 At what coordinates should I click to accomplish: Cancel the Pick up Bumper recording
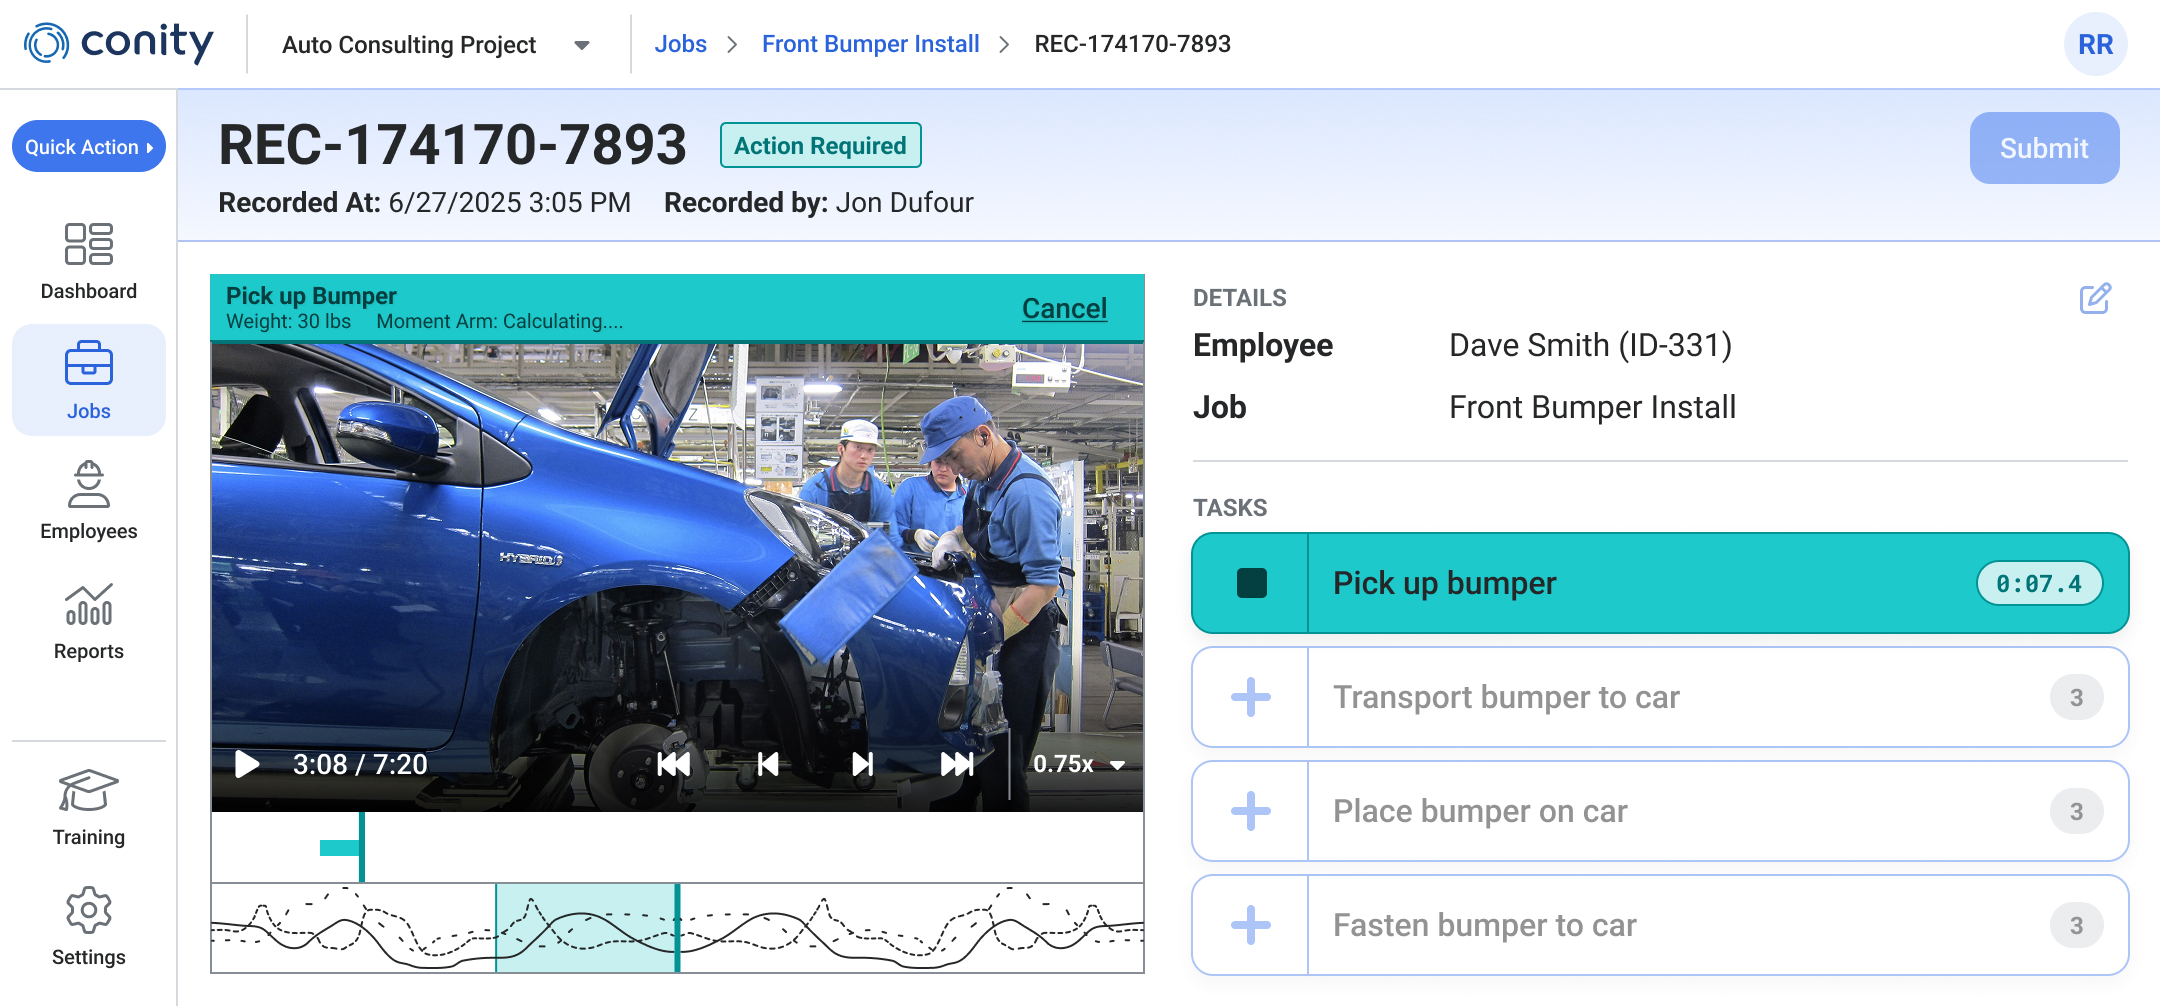1064,308
